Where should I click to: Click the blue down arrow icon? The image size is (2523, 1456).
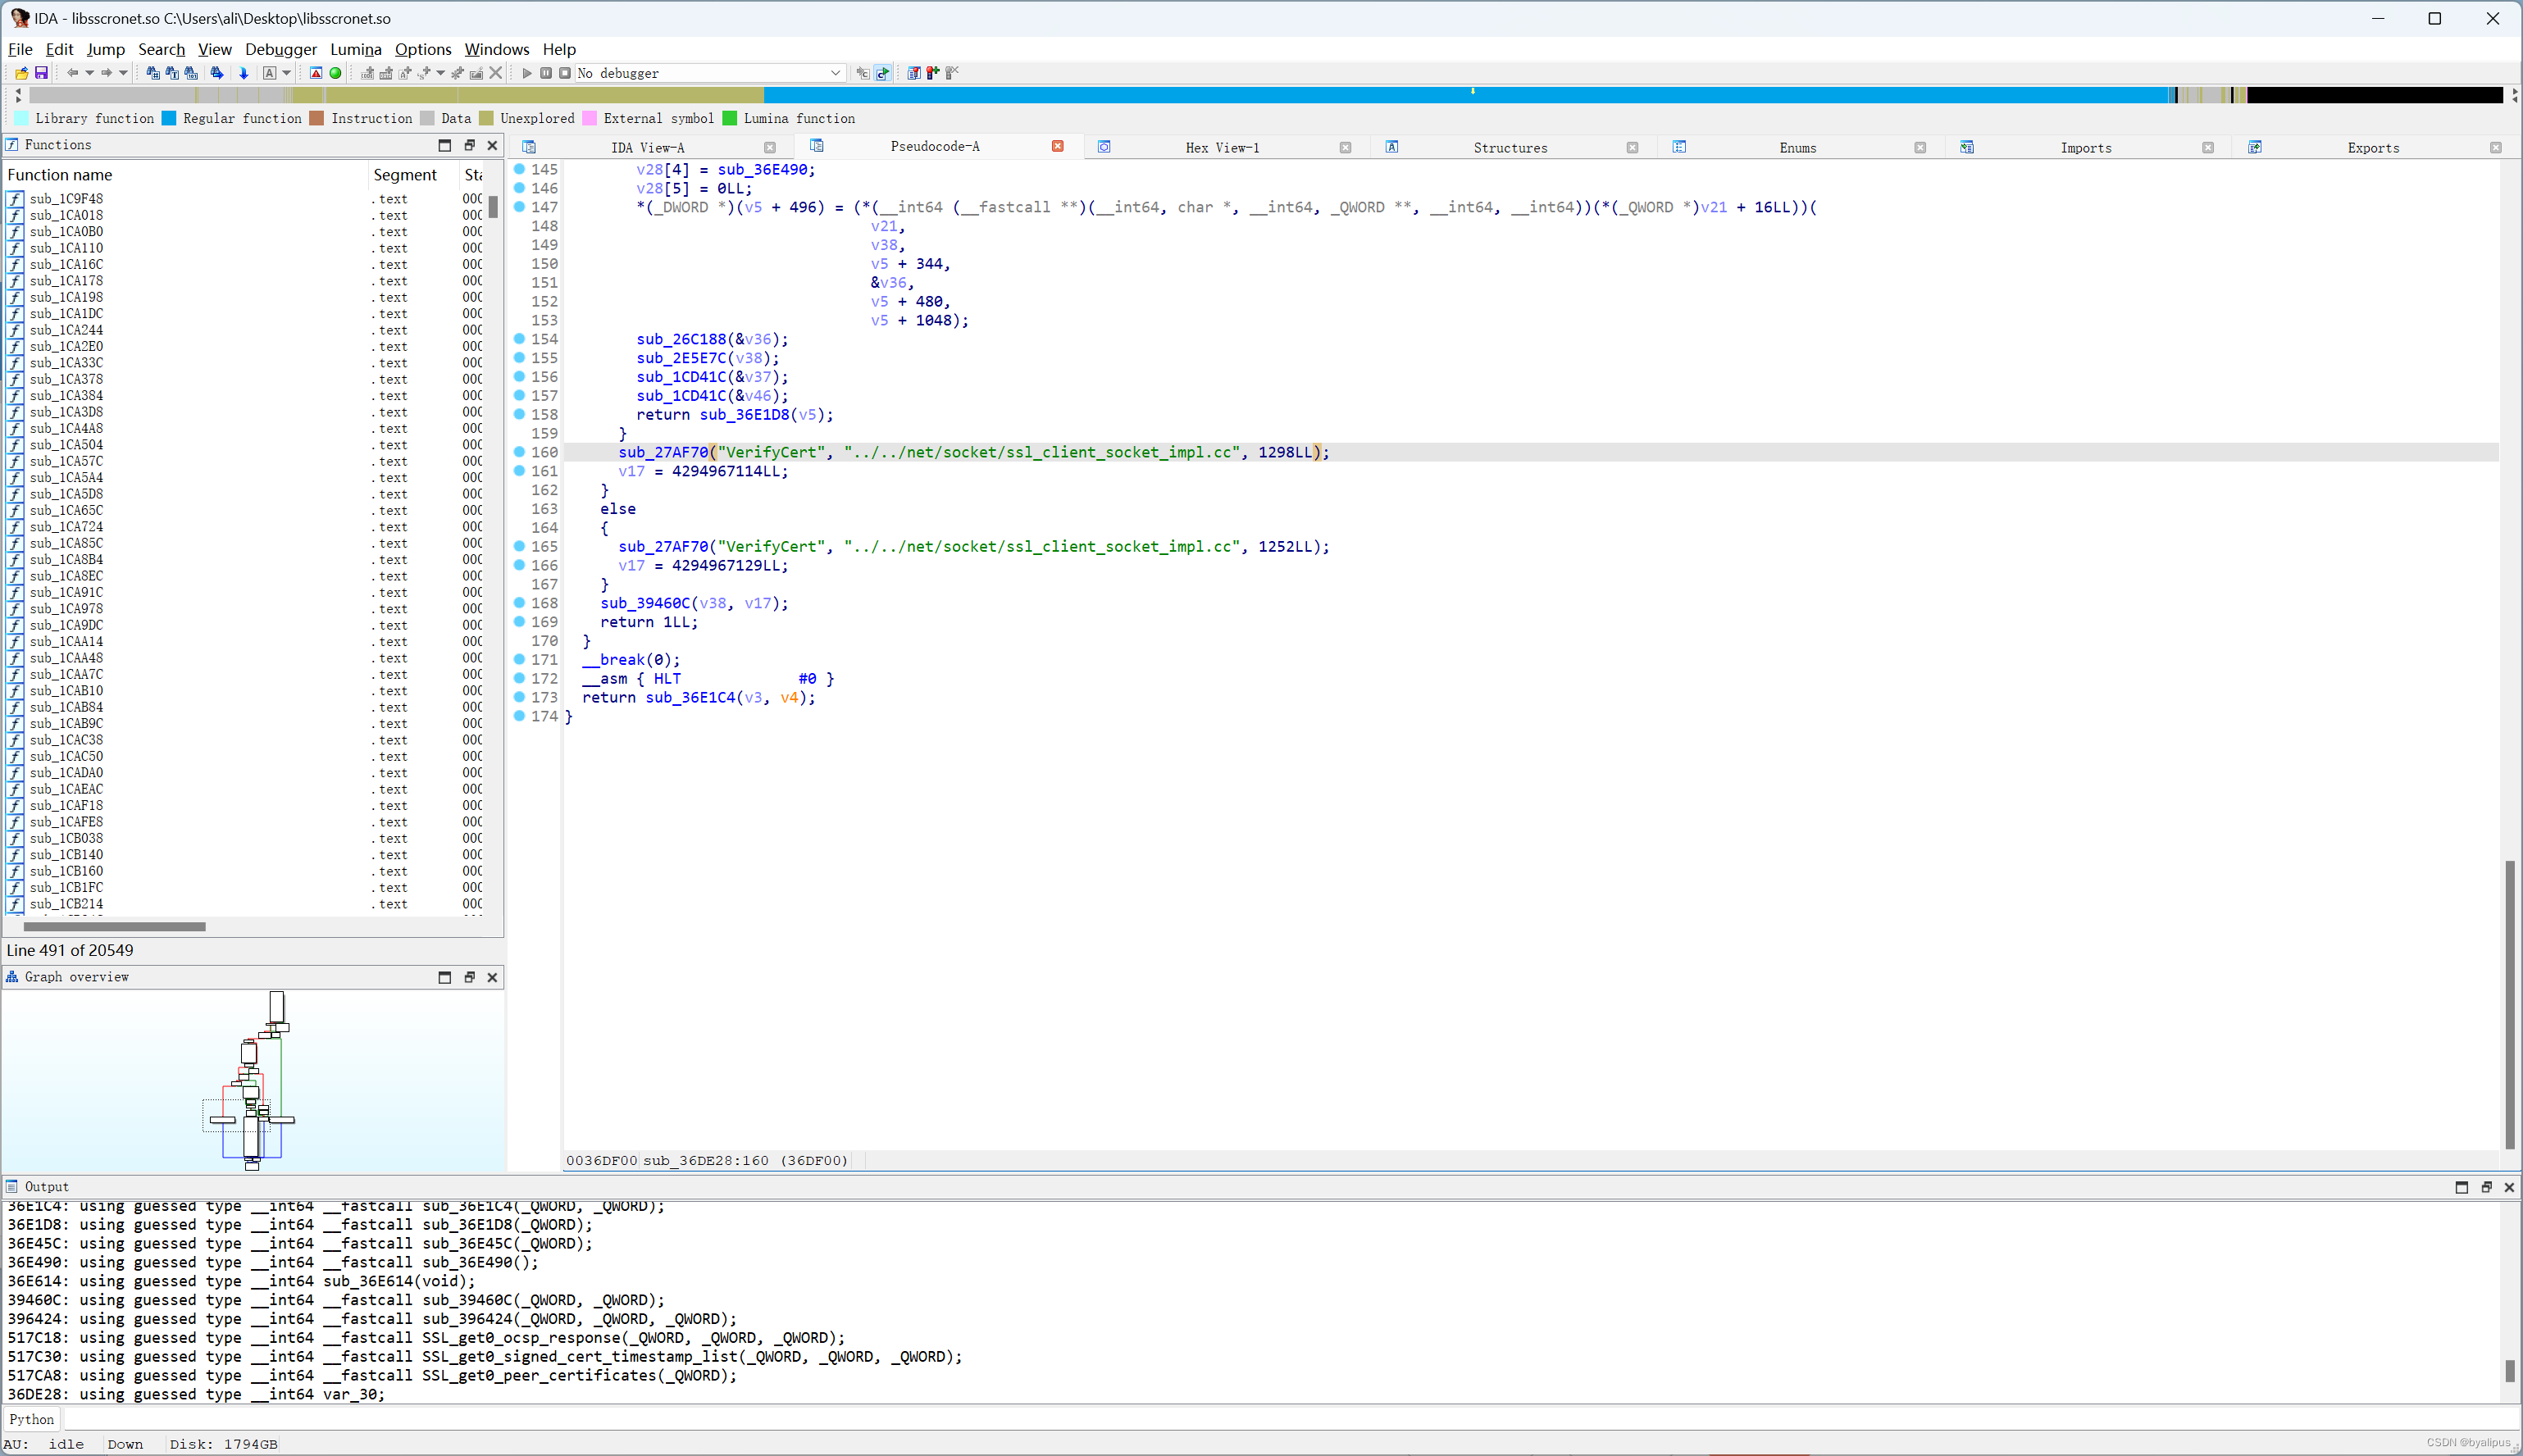243,73
